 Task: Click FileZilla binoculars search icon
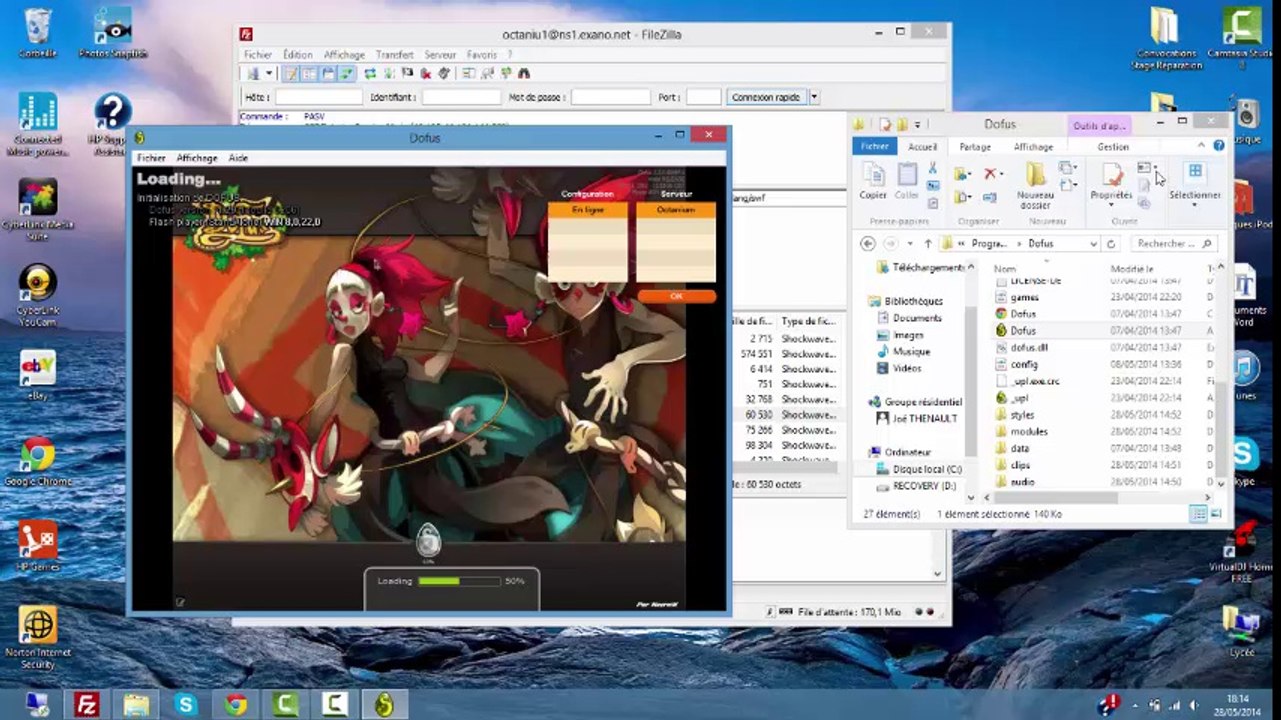[x=523, y=73]
